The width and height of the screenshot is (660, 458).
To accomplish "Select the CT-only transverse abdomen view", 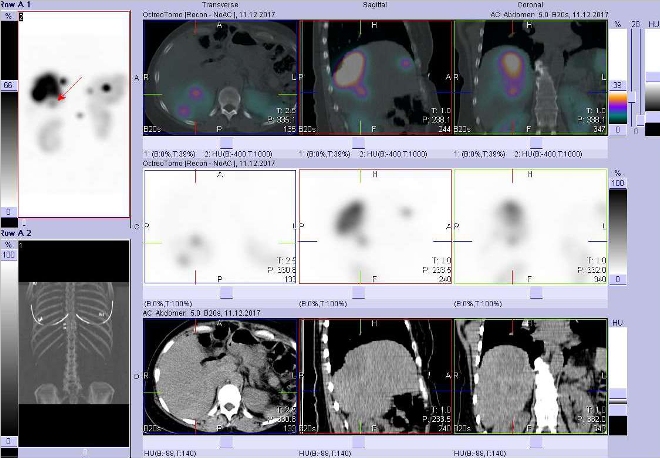I will (x=220, y=378).
